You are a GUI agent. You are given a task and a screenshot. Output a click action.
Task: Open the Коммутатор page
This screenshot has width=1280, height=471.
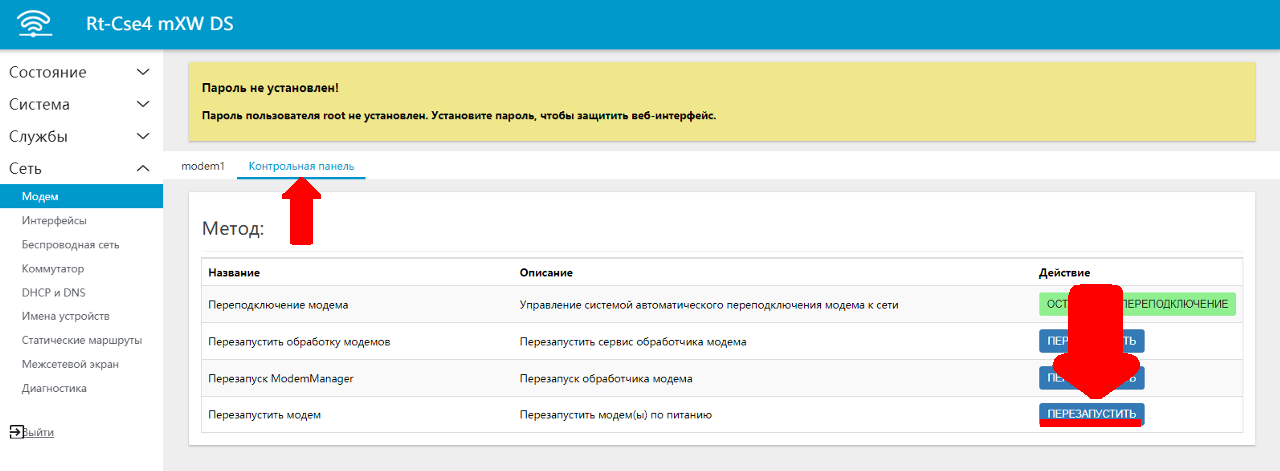(53, 268)
